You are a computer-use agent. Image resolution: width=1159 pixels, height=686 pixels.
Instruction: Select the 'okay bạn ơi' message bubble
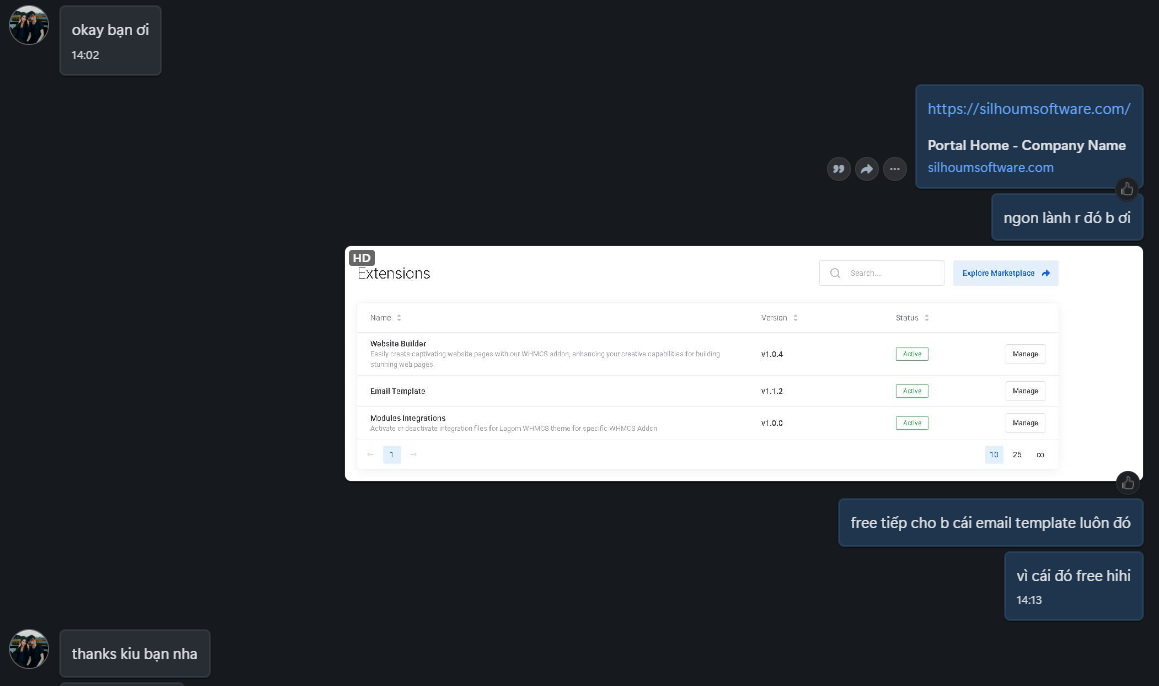pyautogui.click(x=110, y=39)
